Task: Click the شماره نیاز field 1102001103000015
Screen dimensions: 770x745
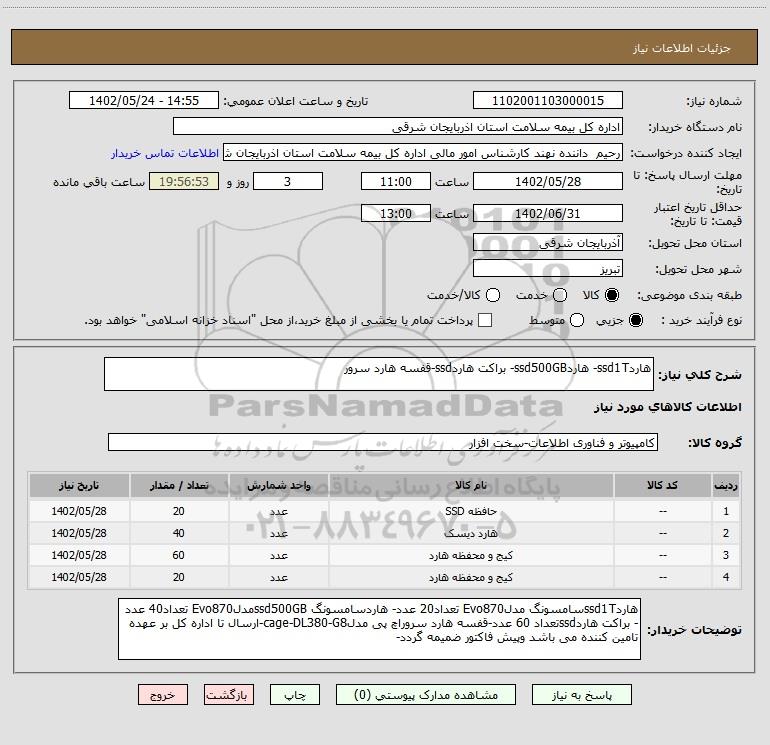Action: [548, 101]
